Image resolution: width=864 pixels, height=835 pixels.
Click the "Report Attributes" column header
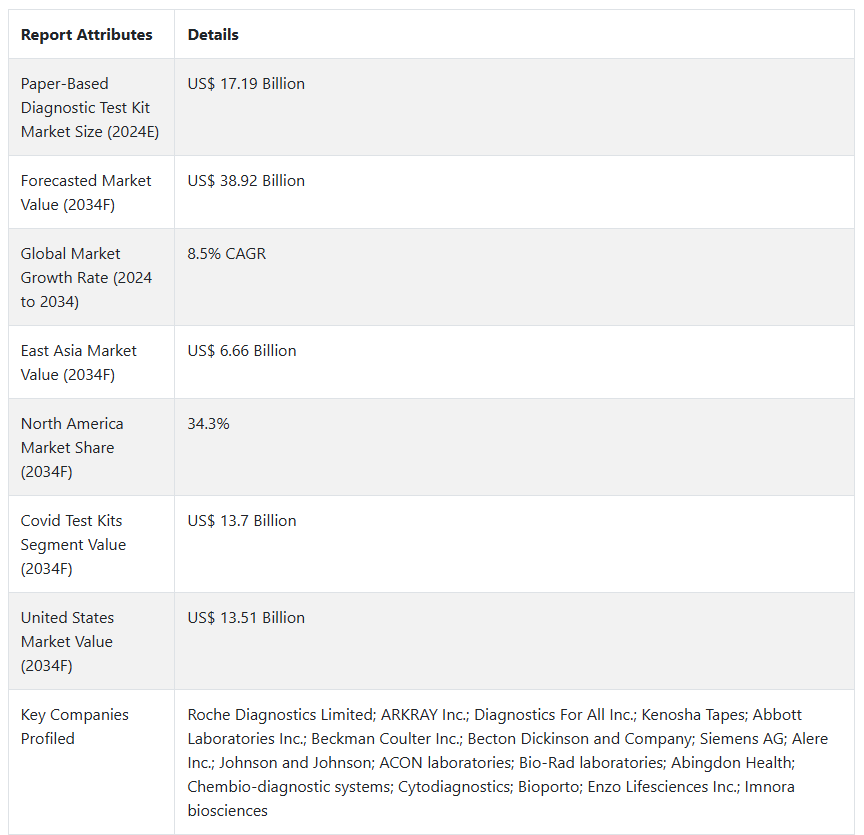coord(87,35)
